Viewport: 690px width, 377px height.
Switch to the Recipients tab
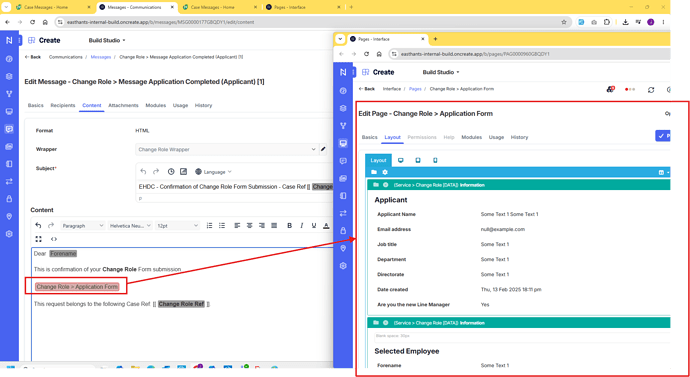click(x=62, y=106)
